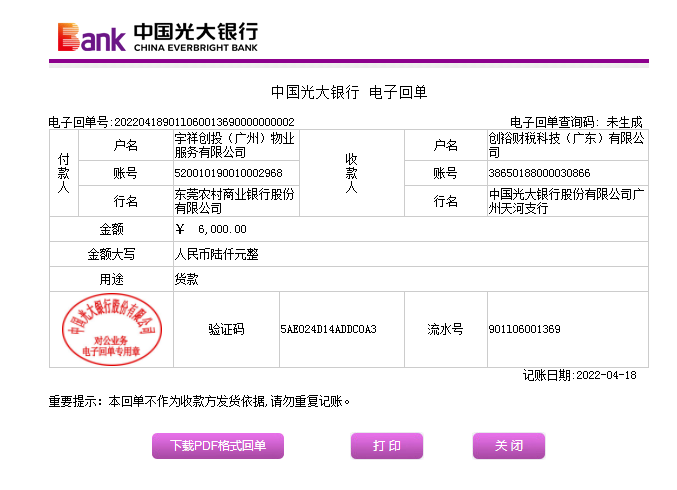
Task: Click the 金额 label cell
Action: coord(111,229)
